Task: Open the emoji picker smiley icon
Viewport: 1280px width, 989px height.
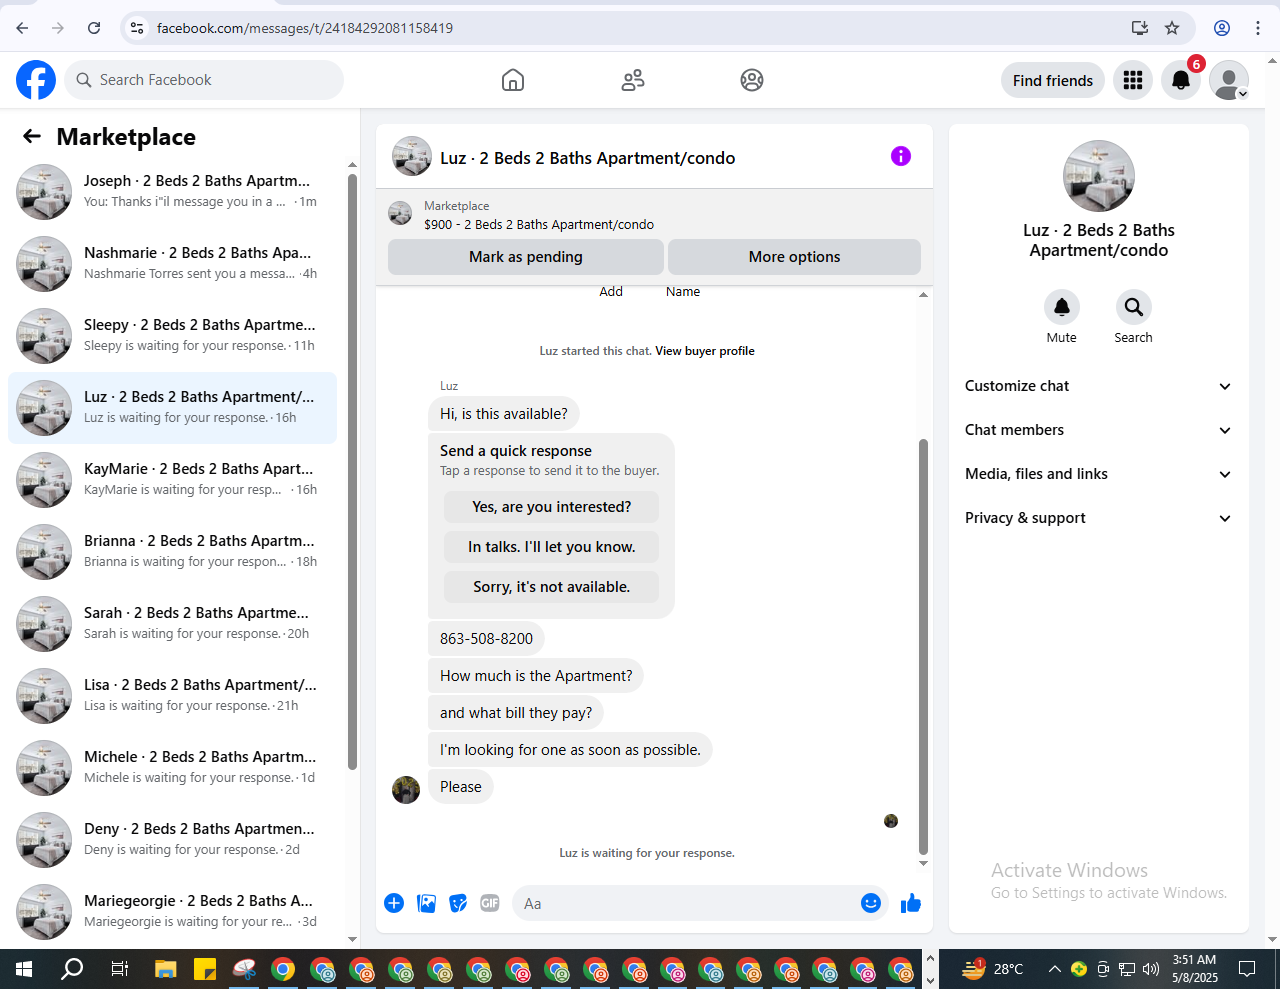Action: coord(871,903)
